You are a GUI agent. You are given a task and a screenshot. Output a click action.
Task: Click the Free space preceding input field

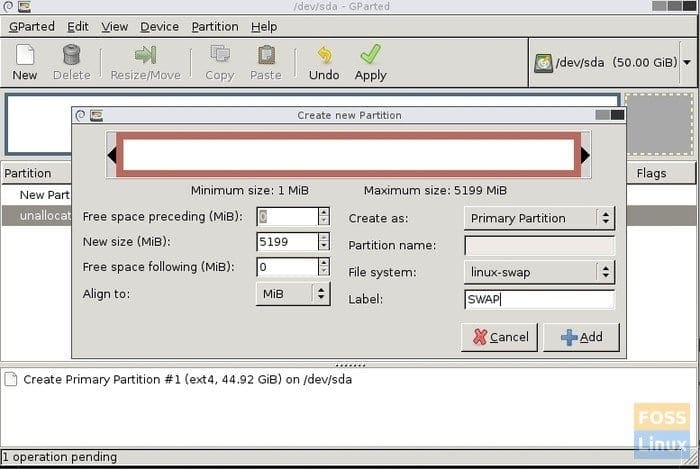click(288, 216)
